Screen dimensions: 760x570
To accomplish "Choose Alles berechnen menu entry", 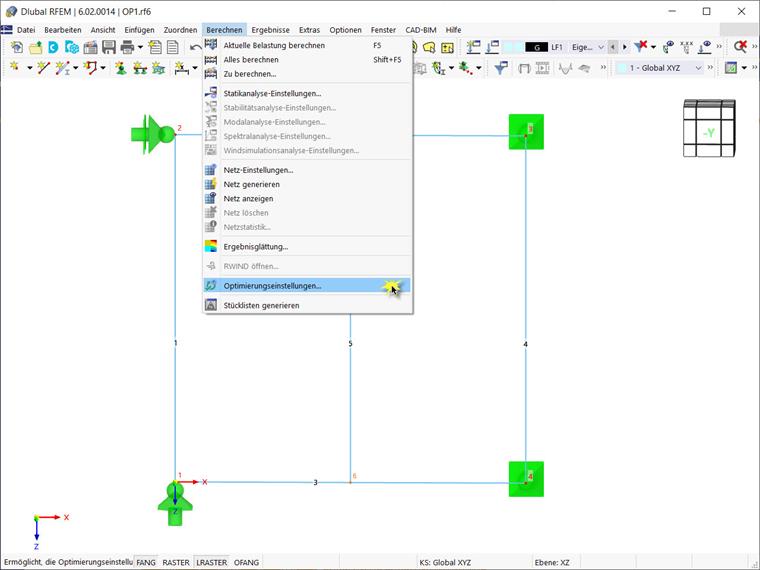I will 307,60.
